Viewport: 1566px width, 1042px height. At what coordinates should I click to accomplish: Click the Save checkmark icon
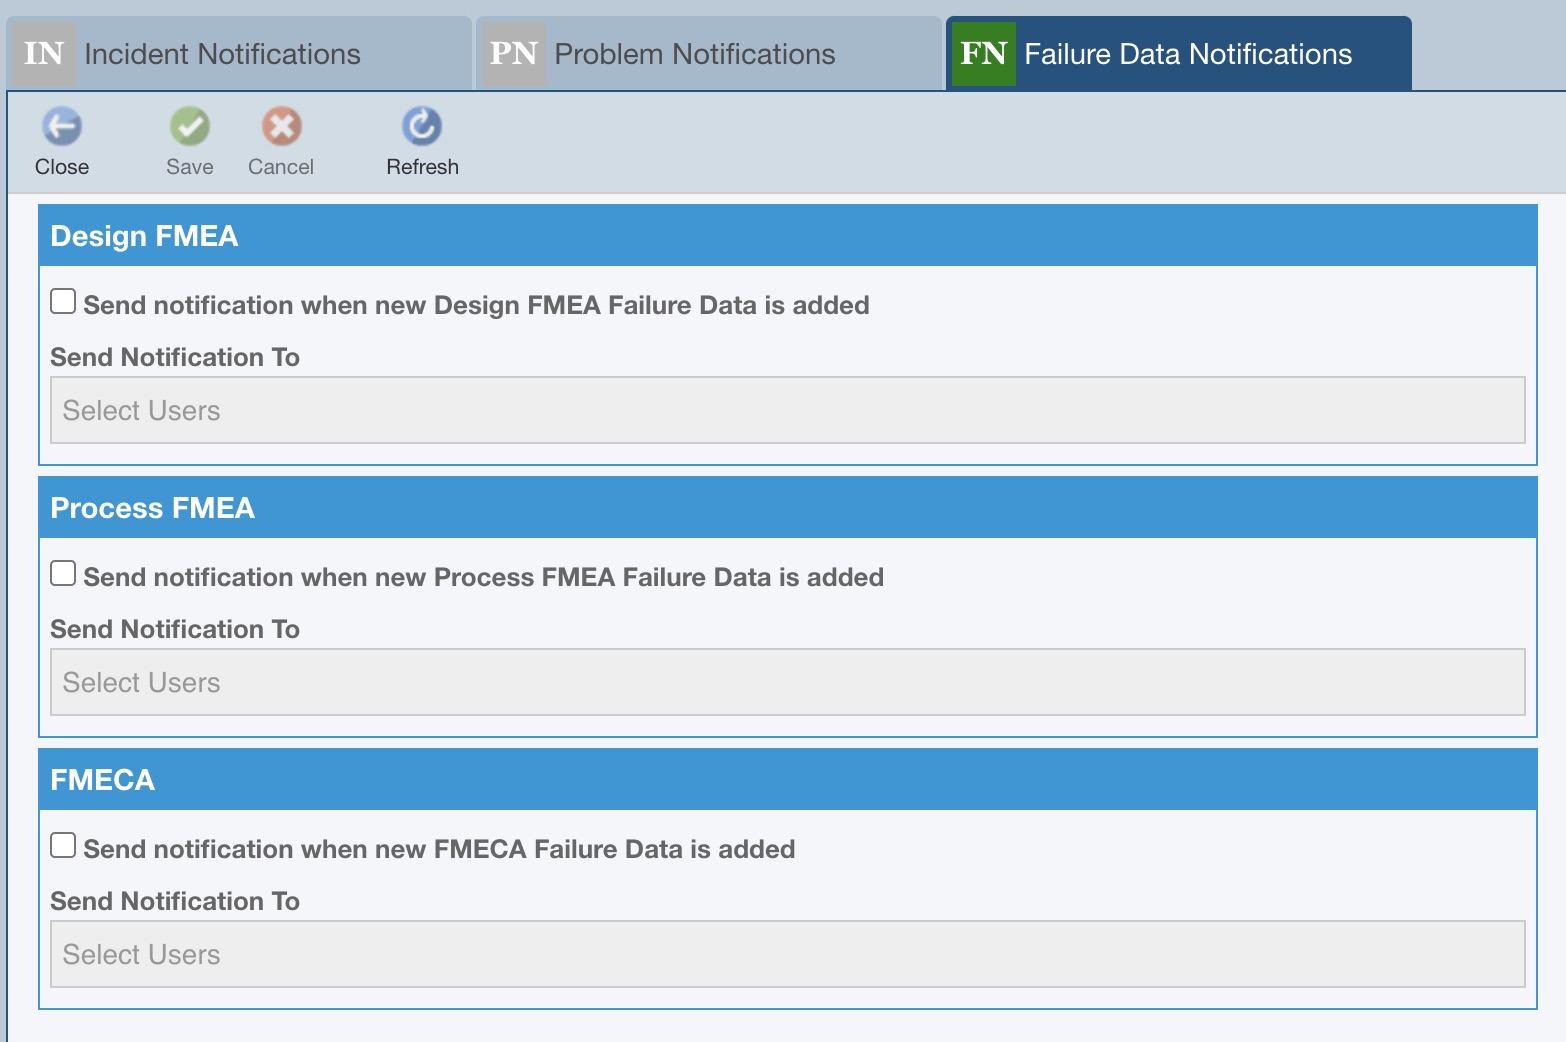coord(189,127)
